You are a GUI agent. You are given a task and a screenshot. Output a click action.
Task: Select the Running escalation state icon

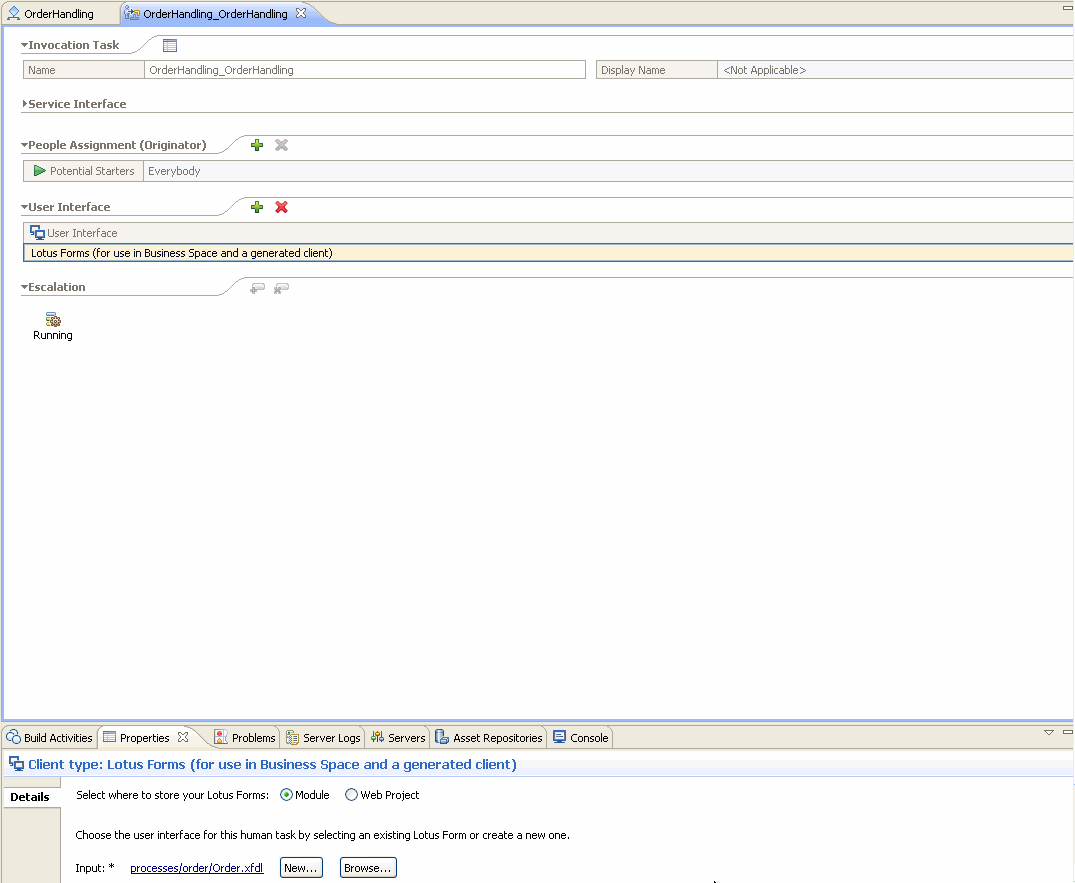53,320
